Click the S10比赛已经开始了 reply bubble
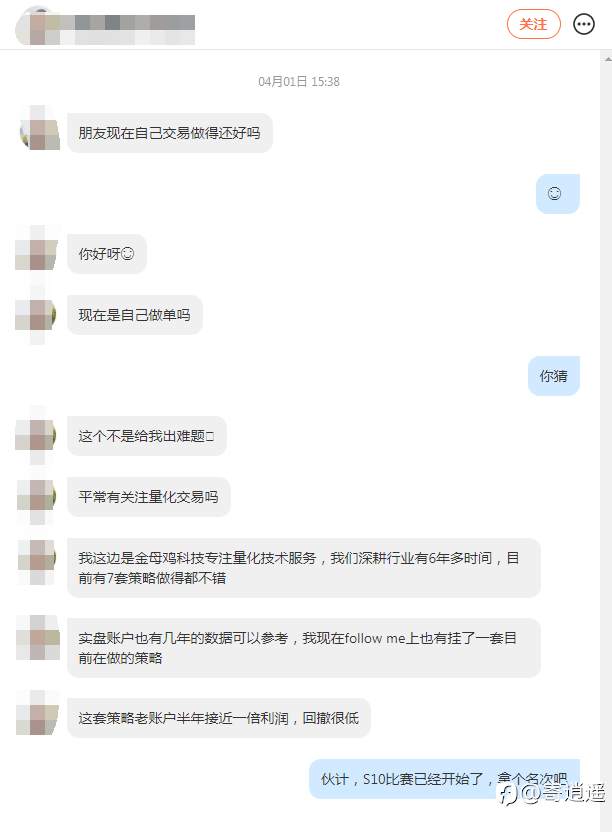Viewport: 612px width, 832px height. 444,779
